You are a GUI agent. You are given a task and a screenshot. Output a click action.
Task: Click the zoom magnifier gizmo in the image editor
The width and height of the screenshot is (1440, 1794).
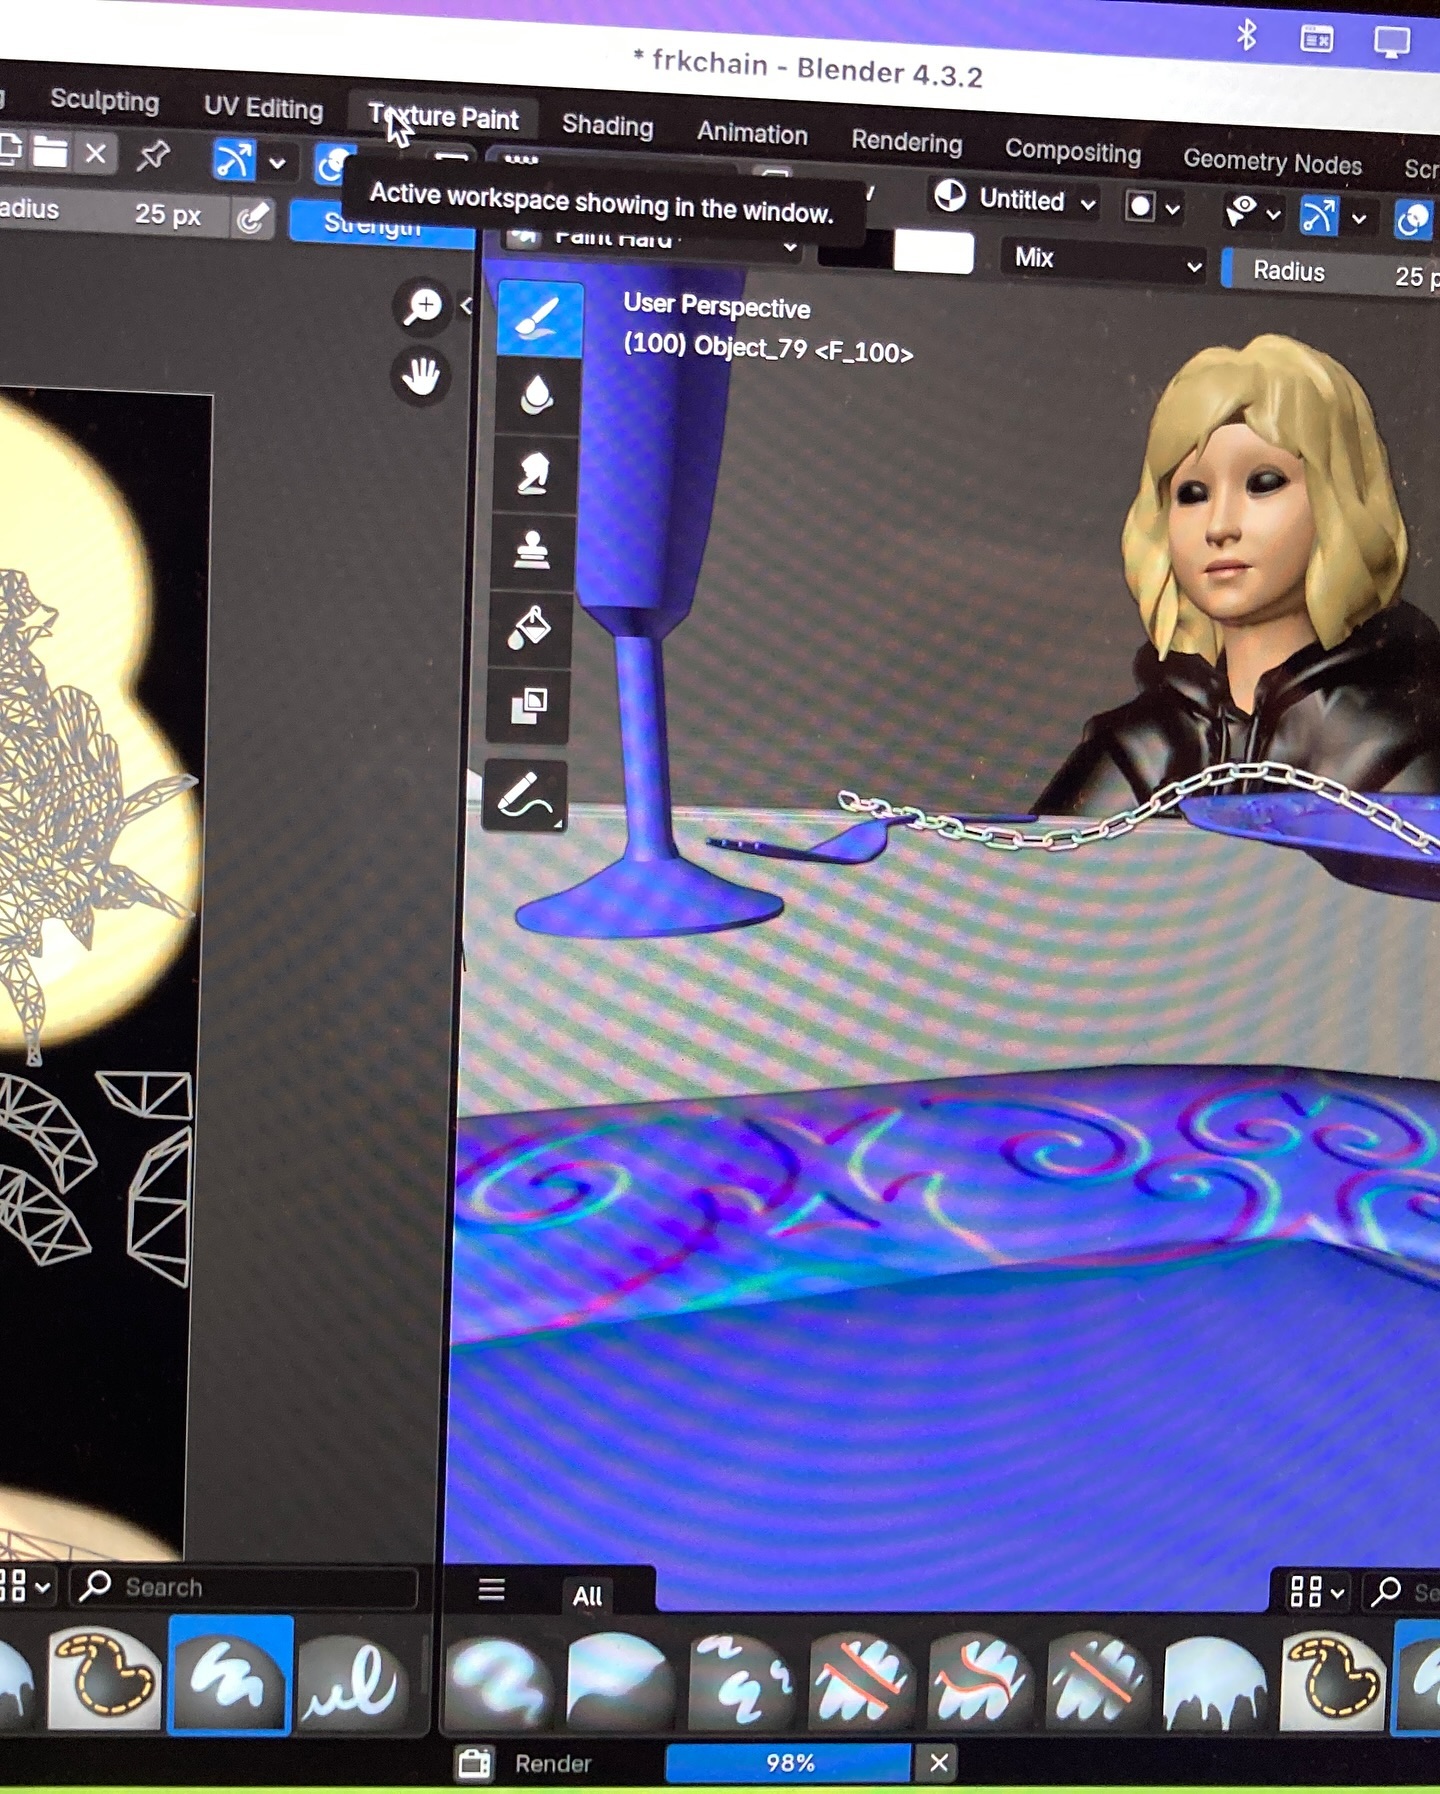423,305
